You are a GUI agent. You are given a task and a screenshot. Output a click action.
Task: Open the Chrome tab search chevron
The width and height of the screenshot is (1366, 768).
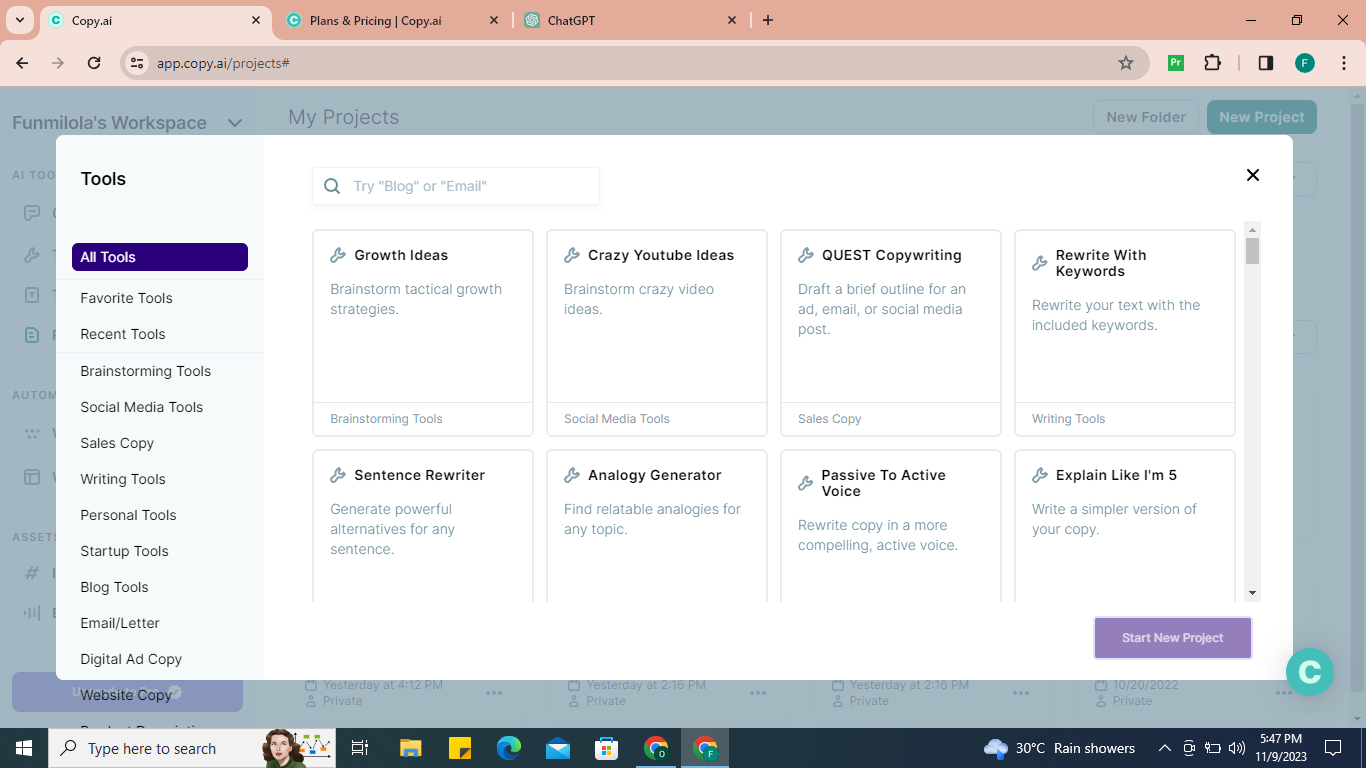tap(19, 20)
